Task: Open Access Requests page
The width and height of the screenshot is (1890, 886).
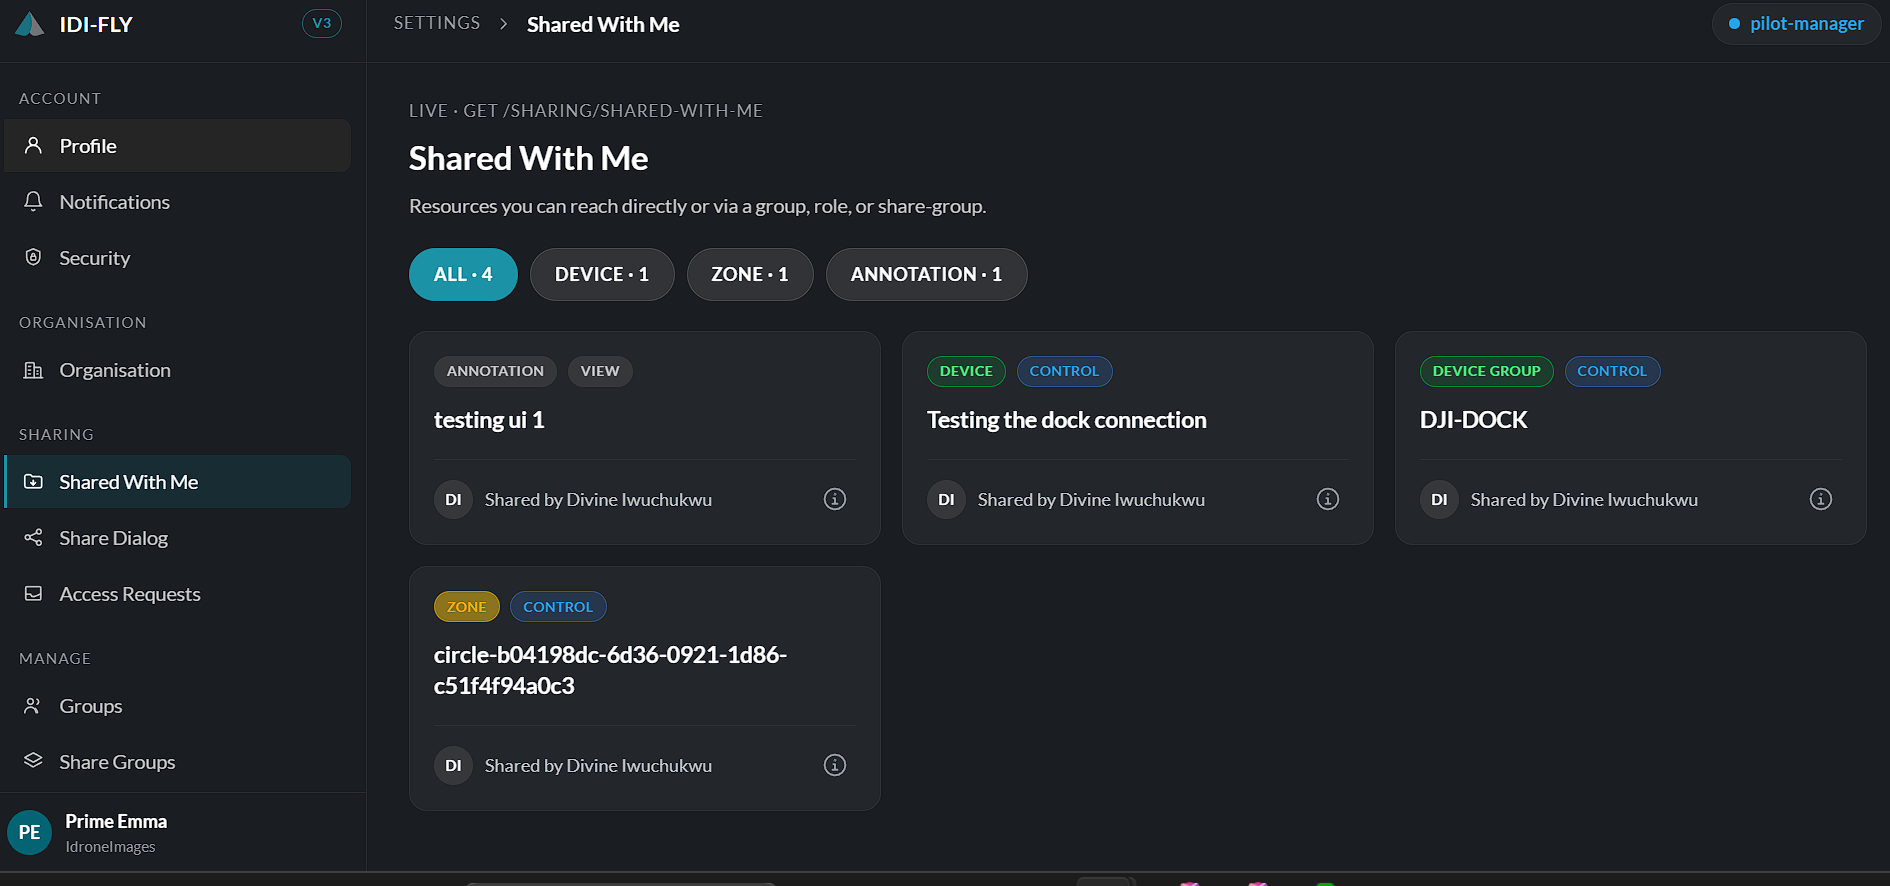Action: coord(178,594)
